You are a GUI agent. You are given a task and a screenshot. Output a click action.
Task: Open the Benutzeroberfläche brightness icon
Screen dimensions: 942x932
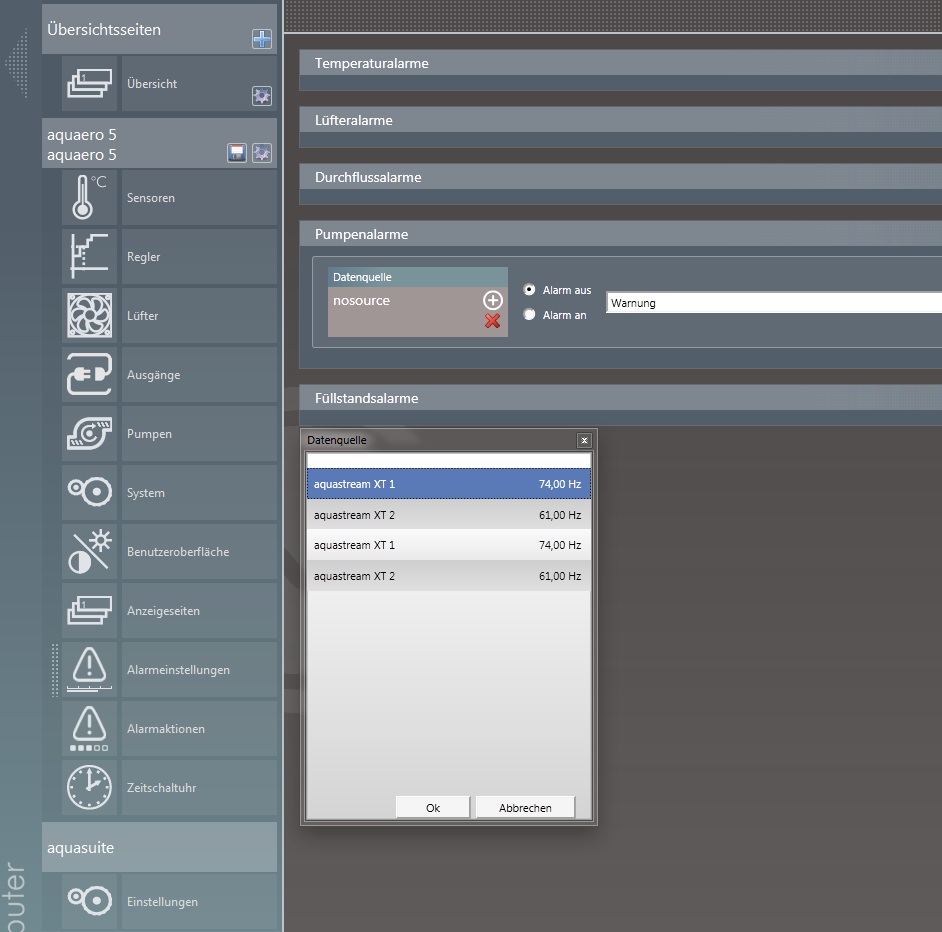tap(90, 552)
